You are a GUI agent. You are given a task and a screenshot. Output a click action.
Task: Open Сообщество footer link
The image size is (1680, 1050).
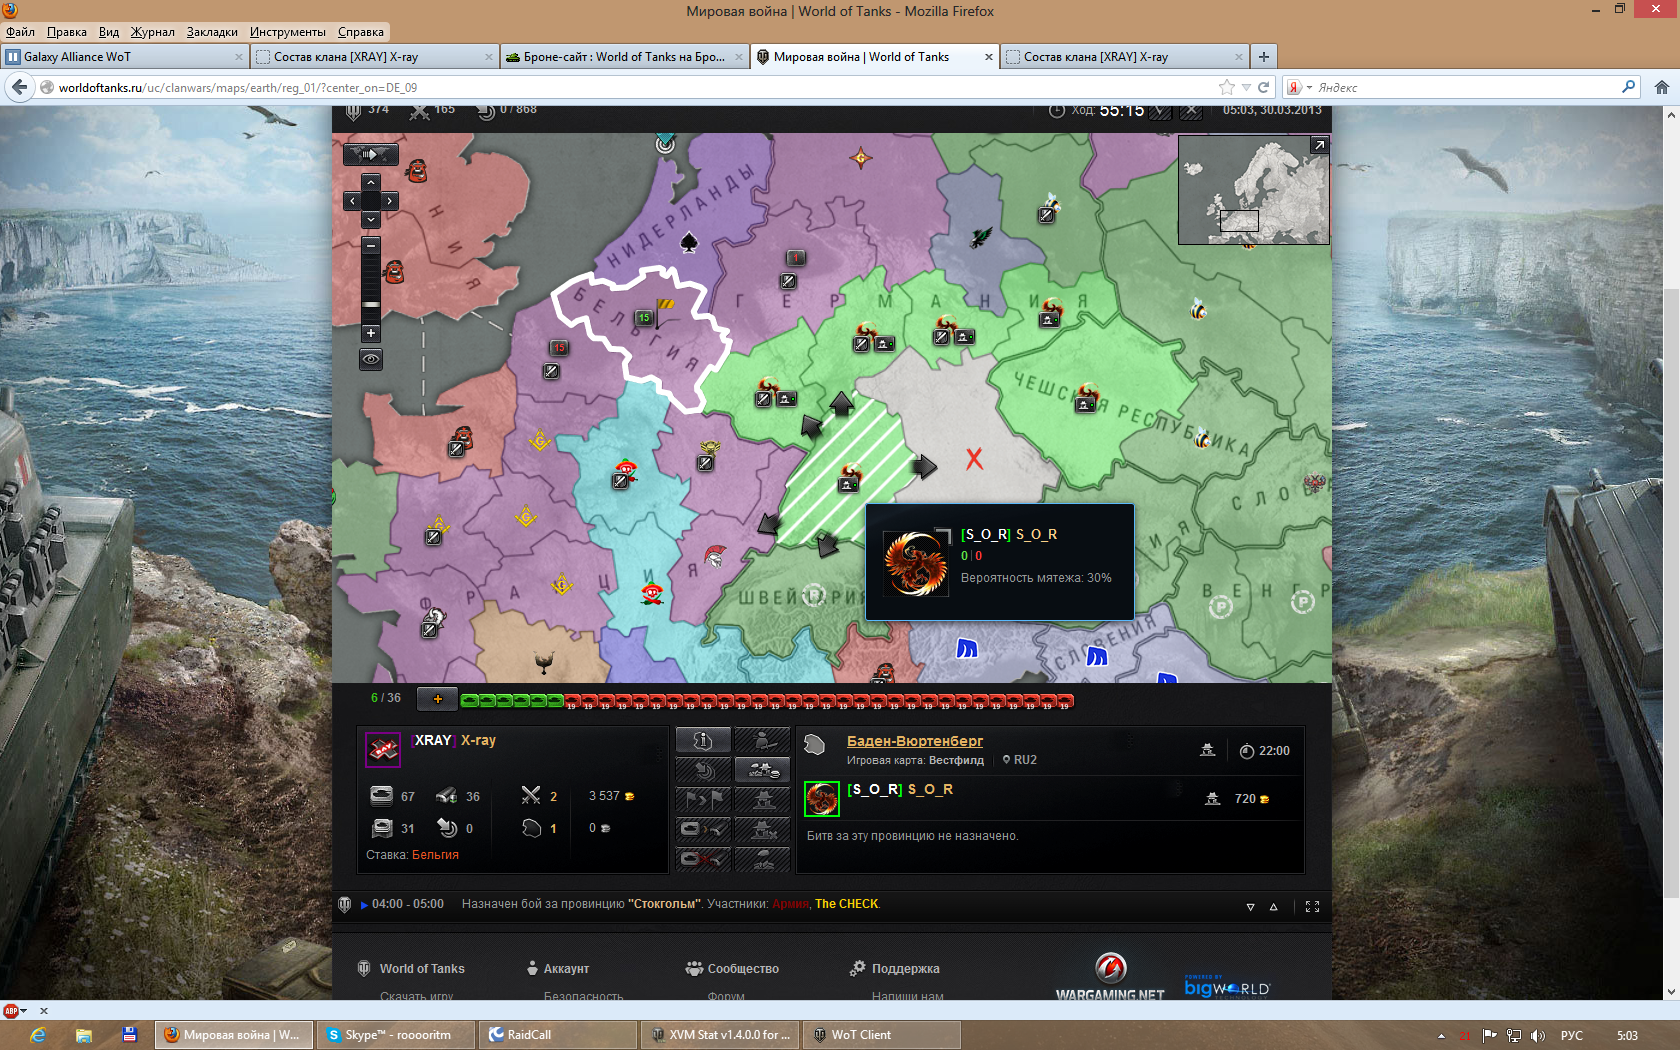[x=743, y=969]
